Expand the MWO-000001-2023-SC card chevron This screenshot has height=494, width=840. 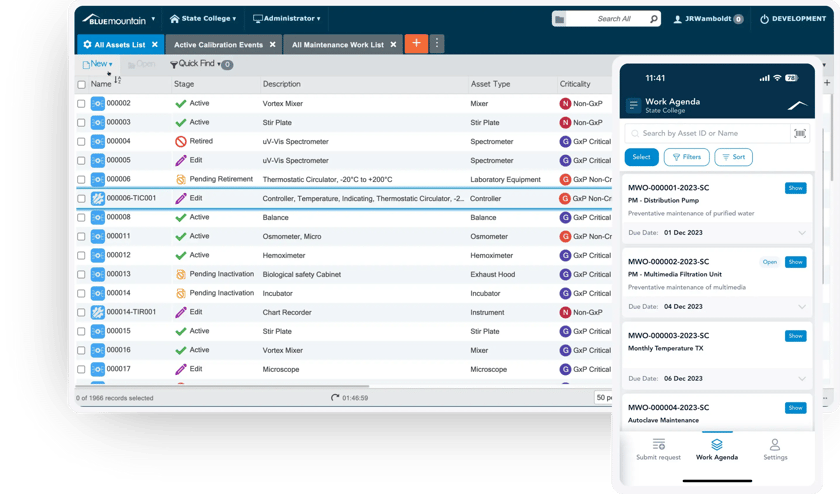[801, 233]
